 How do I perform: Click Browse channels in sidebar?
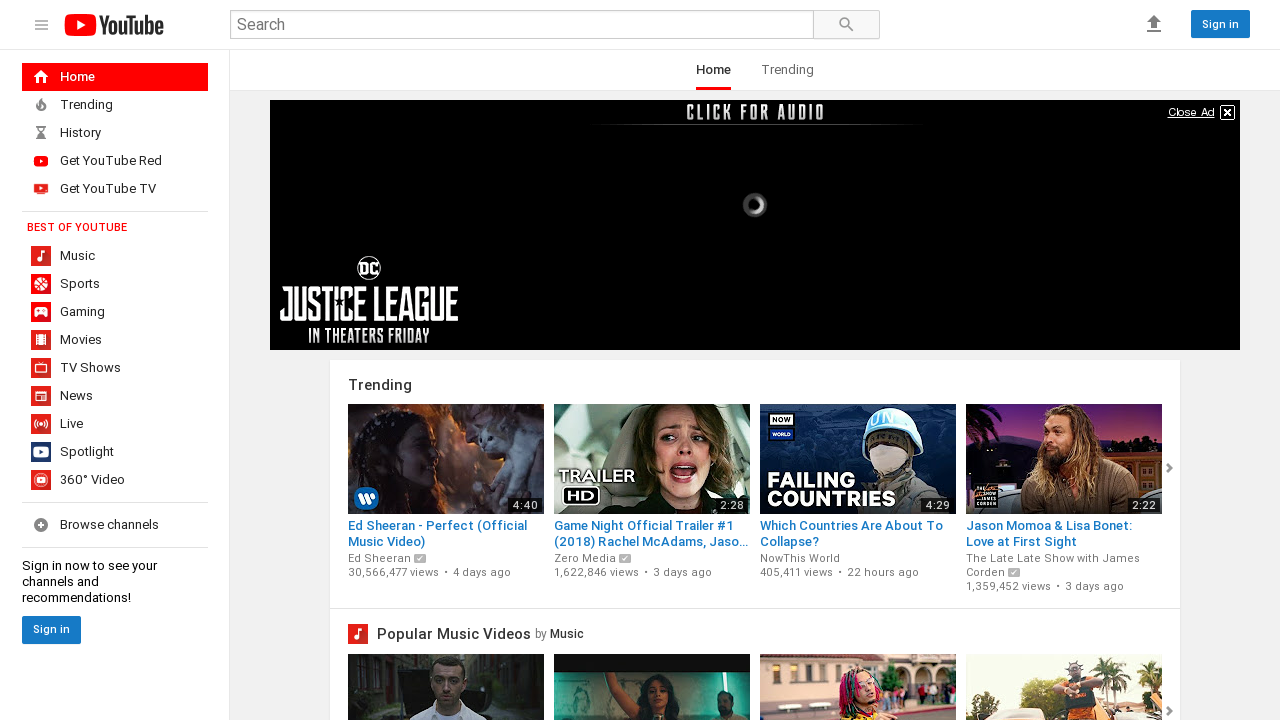(115, 525)
